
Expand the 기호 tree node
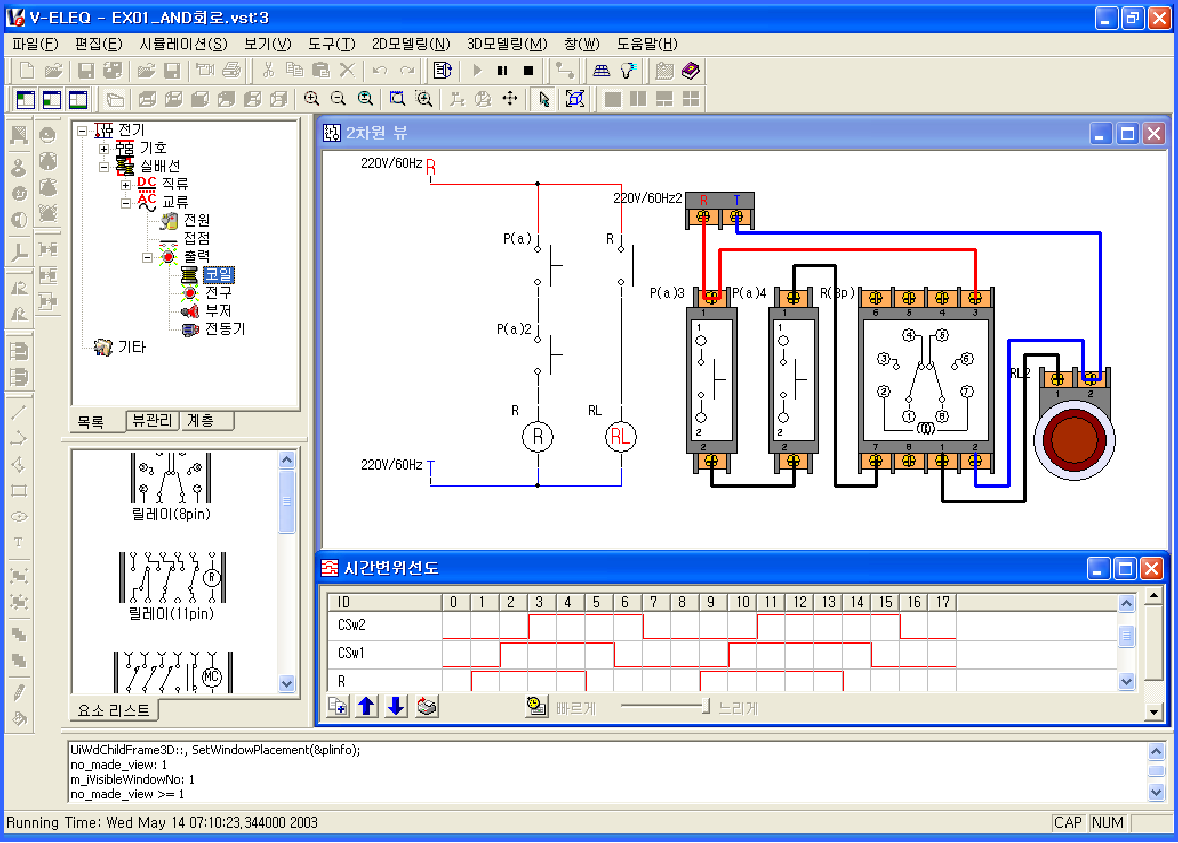pos(104,148)
